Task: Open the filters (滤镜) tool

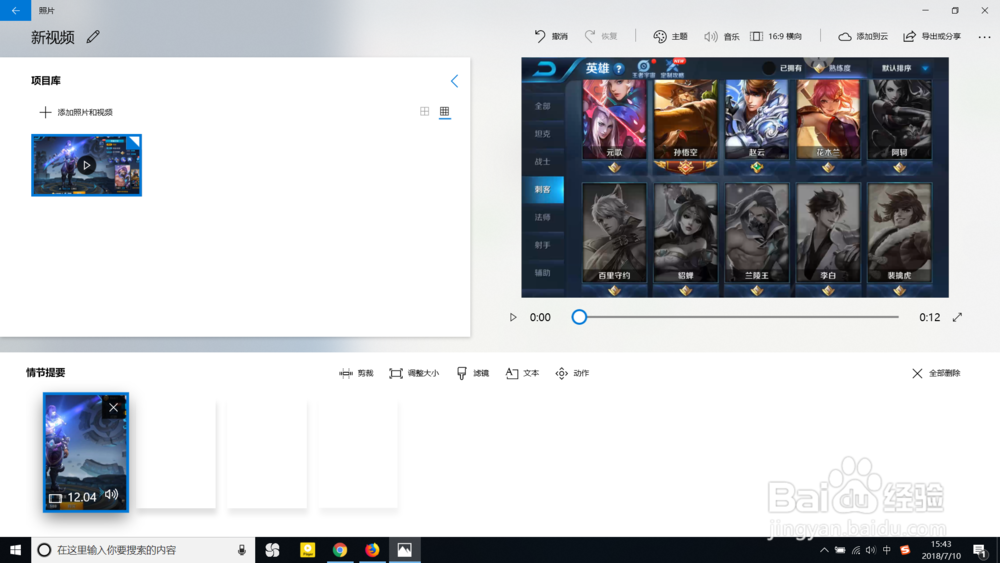Action: pyautogui.click(x=473, y=373)
